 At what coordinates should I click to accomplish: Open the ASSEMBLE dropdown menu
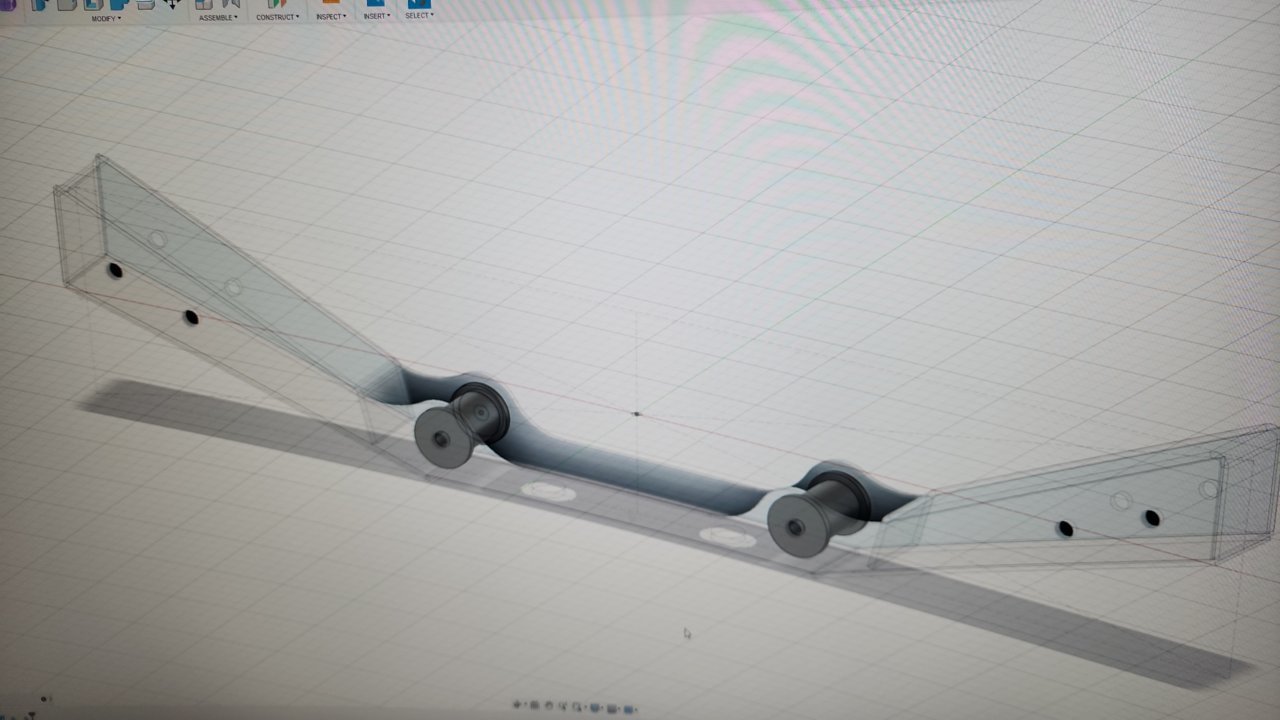pos(218,17)
